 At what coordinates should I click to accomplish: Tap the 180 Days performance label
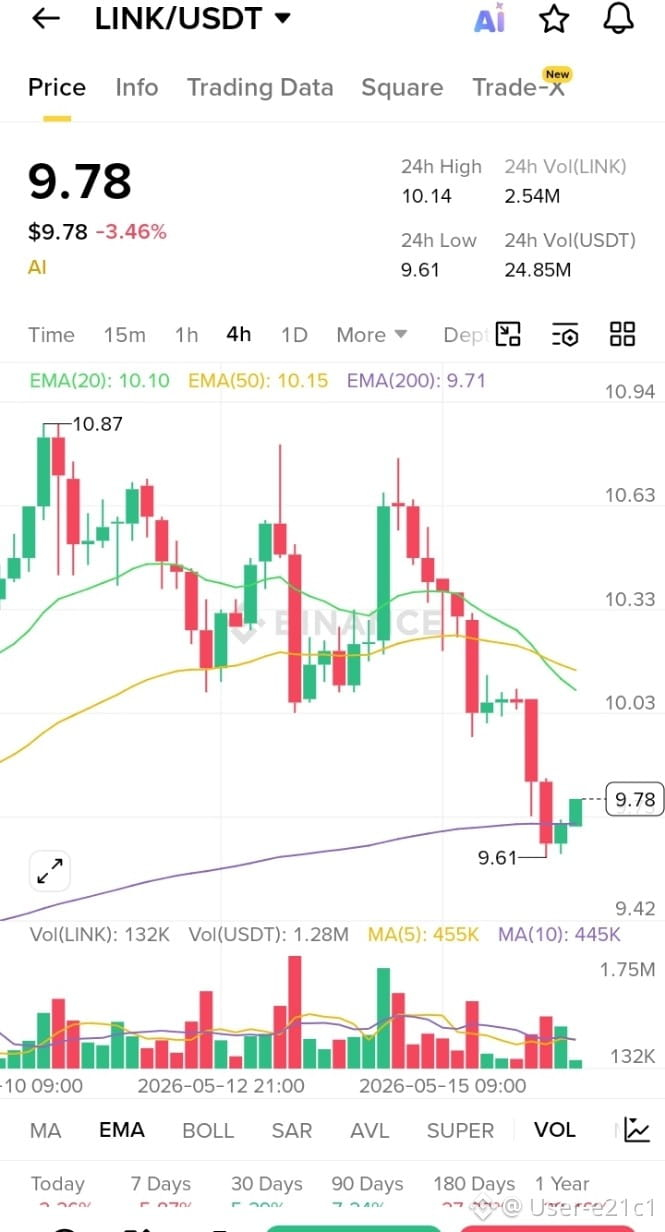coord(474,1184)
